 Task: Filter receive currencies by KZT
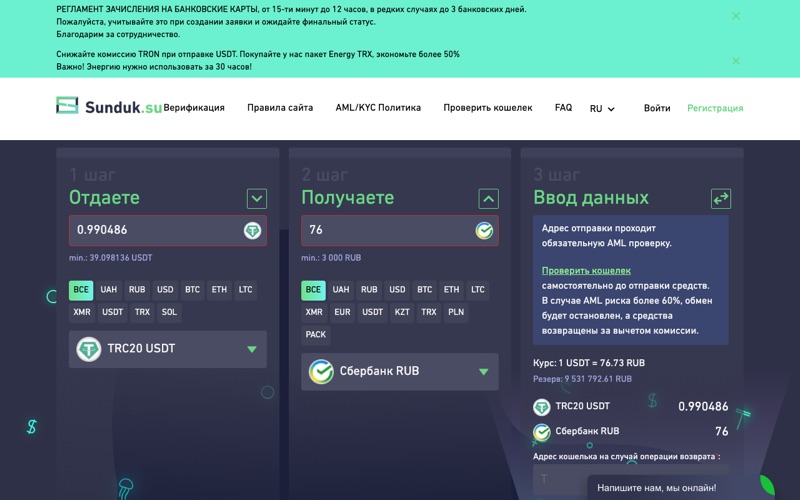(x=402, y=312)
